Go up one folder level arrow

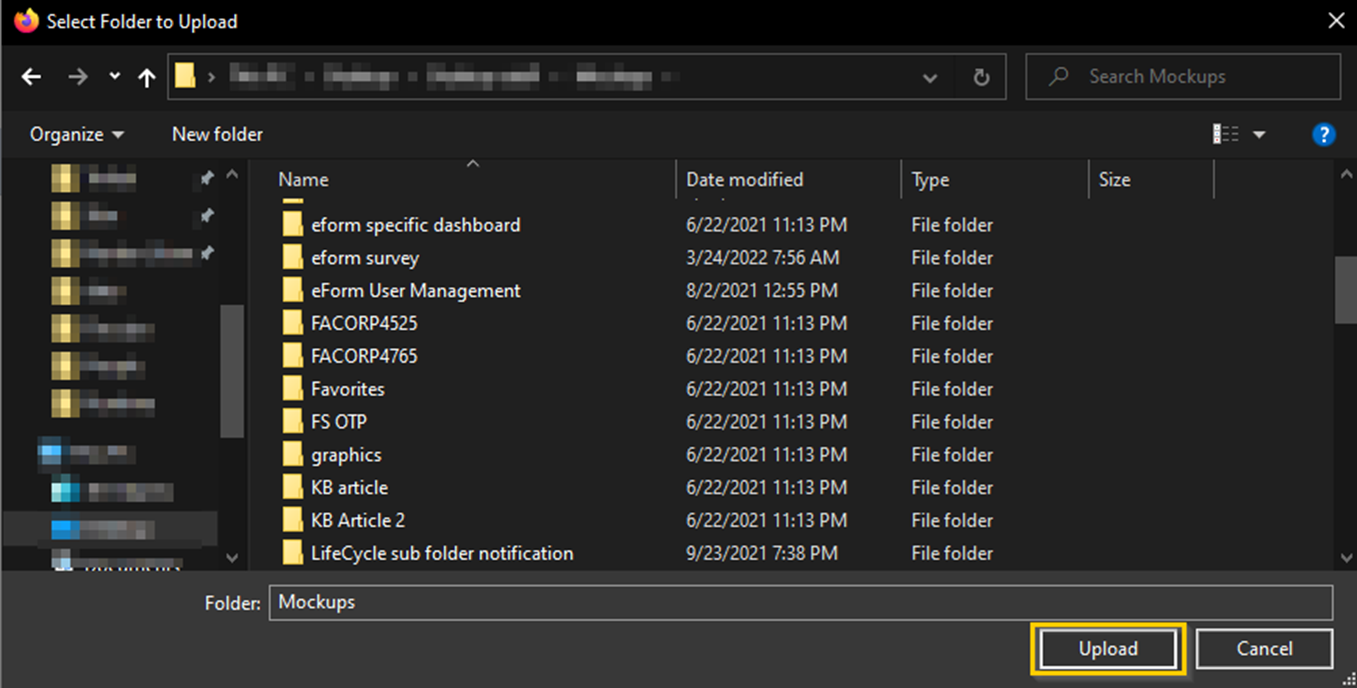point(147,77)
